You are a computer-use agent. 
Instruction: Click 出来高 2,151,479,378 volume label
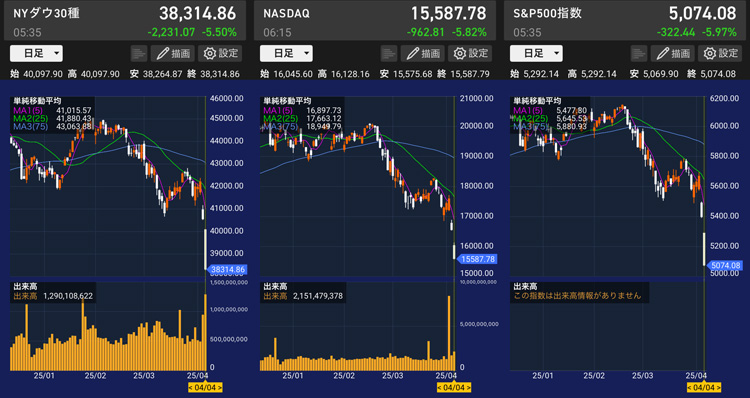302,296
